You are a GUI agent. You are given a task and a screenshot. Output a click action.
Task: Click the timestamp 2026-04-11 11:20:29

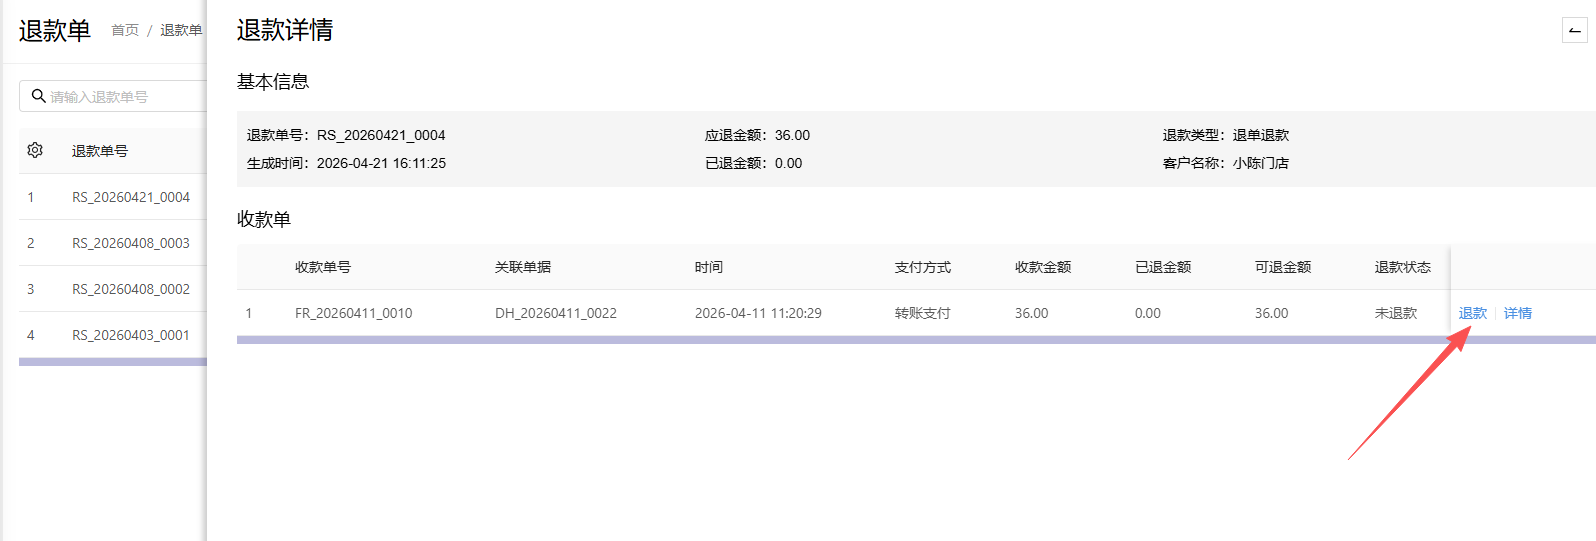click(x=758, y=313)
